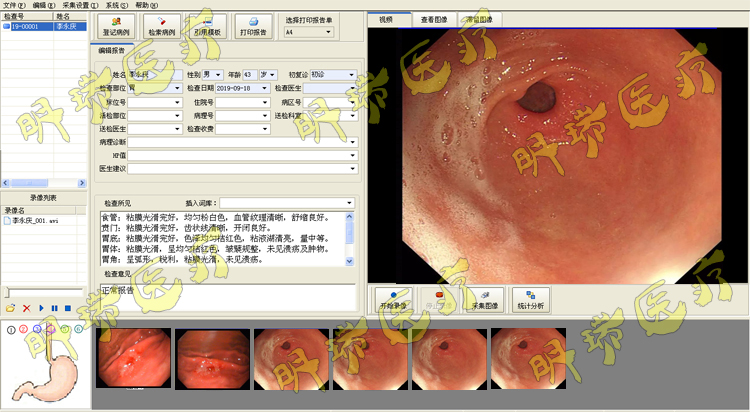Image resolution: width=750 pixels, height=412 pixels.
Task: Click the 年龄 age input field
Action: click(x=250, y=75)
